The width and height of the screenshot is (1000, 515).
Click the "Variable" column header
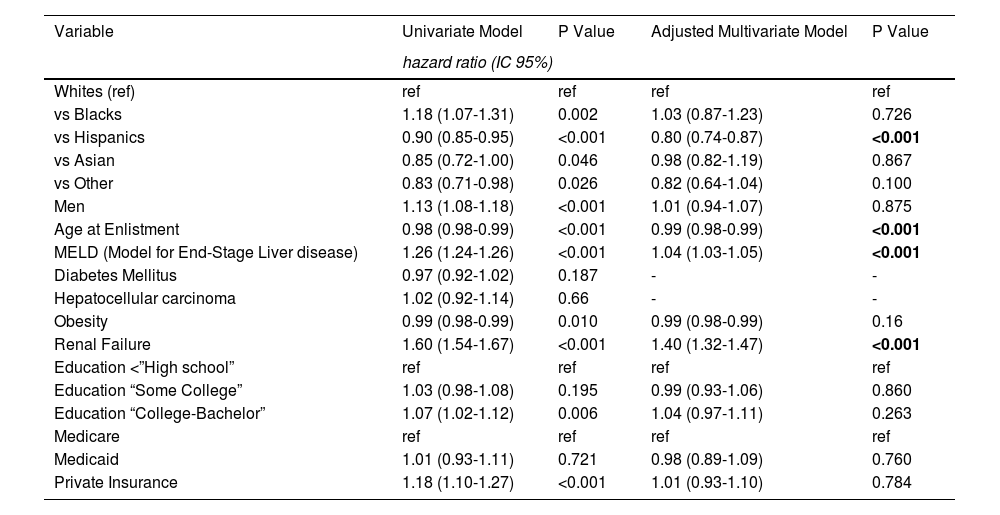tap(84, 32)
